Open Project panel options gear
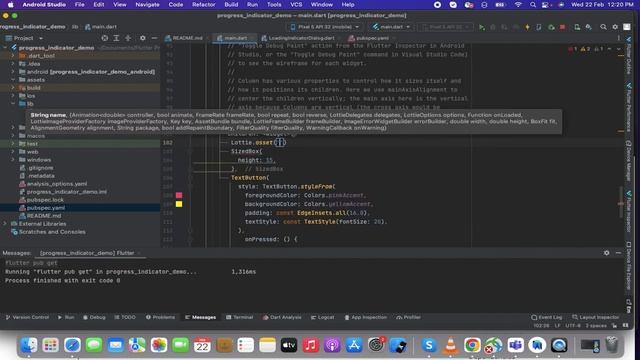Screen dimensions: 640x360 pos(142,38)
